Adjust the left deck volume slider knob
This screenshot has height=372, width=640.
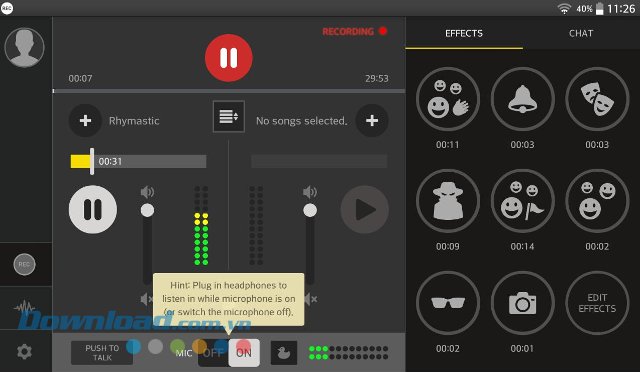pyautogui.click(x=147, y=210)
